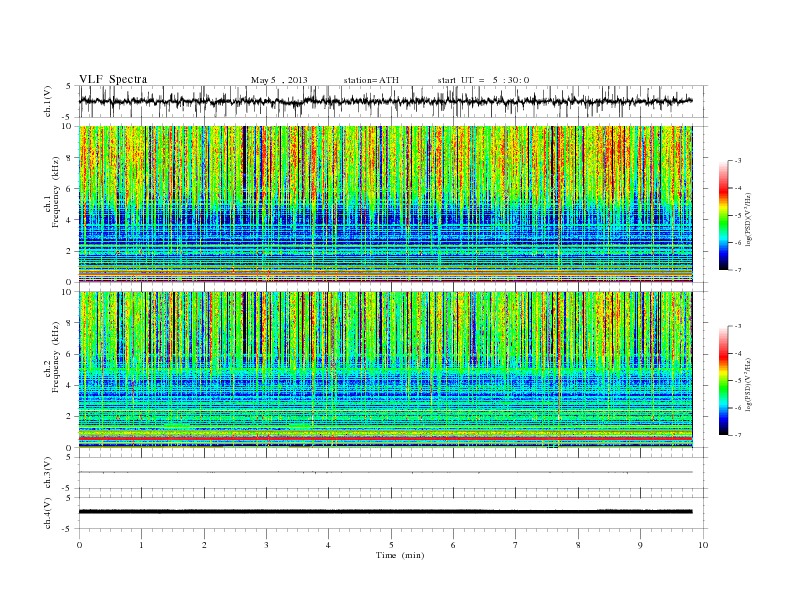
Task: Click the "-7" tick on lower colorbar
Action: 737,435
